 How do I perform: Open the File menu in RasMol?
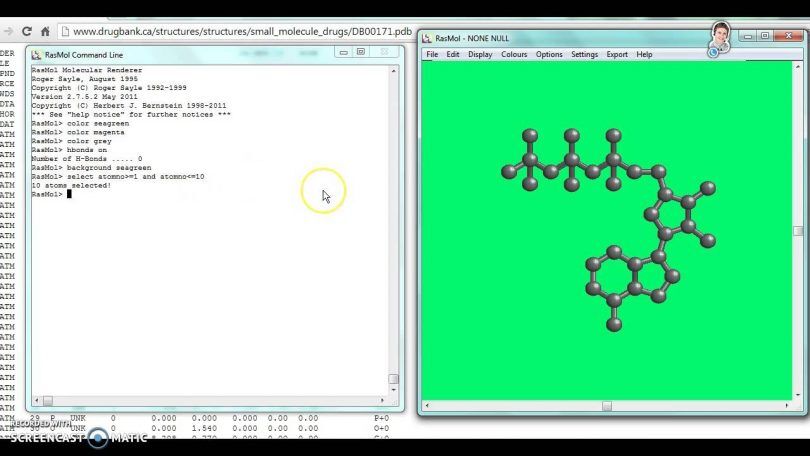(x=432, y=54)
